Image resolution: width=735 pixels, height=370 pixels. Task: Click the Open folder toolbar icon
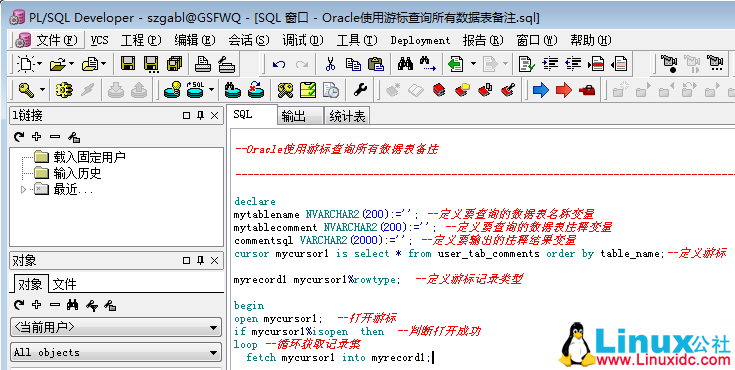click(x=58, y=64)
